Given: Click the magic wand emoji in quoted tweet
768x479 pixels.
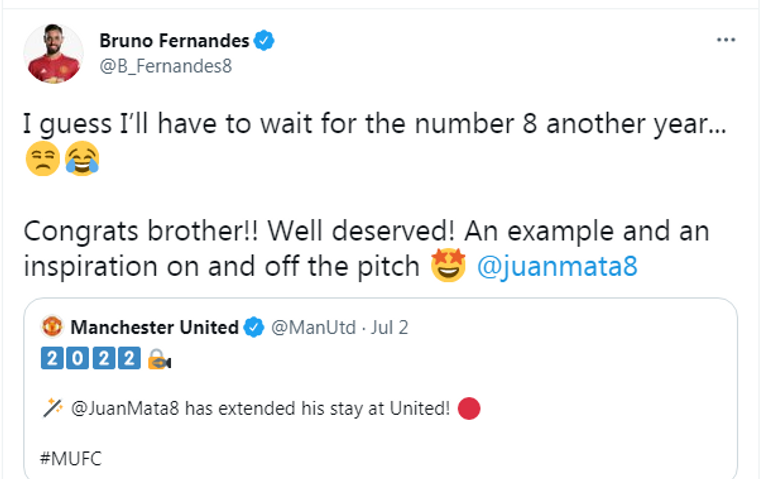Looking at the screenshot, I should (x=52, y=409).
